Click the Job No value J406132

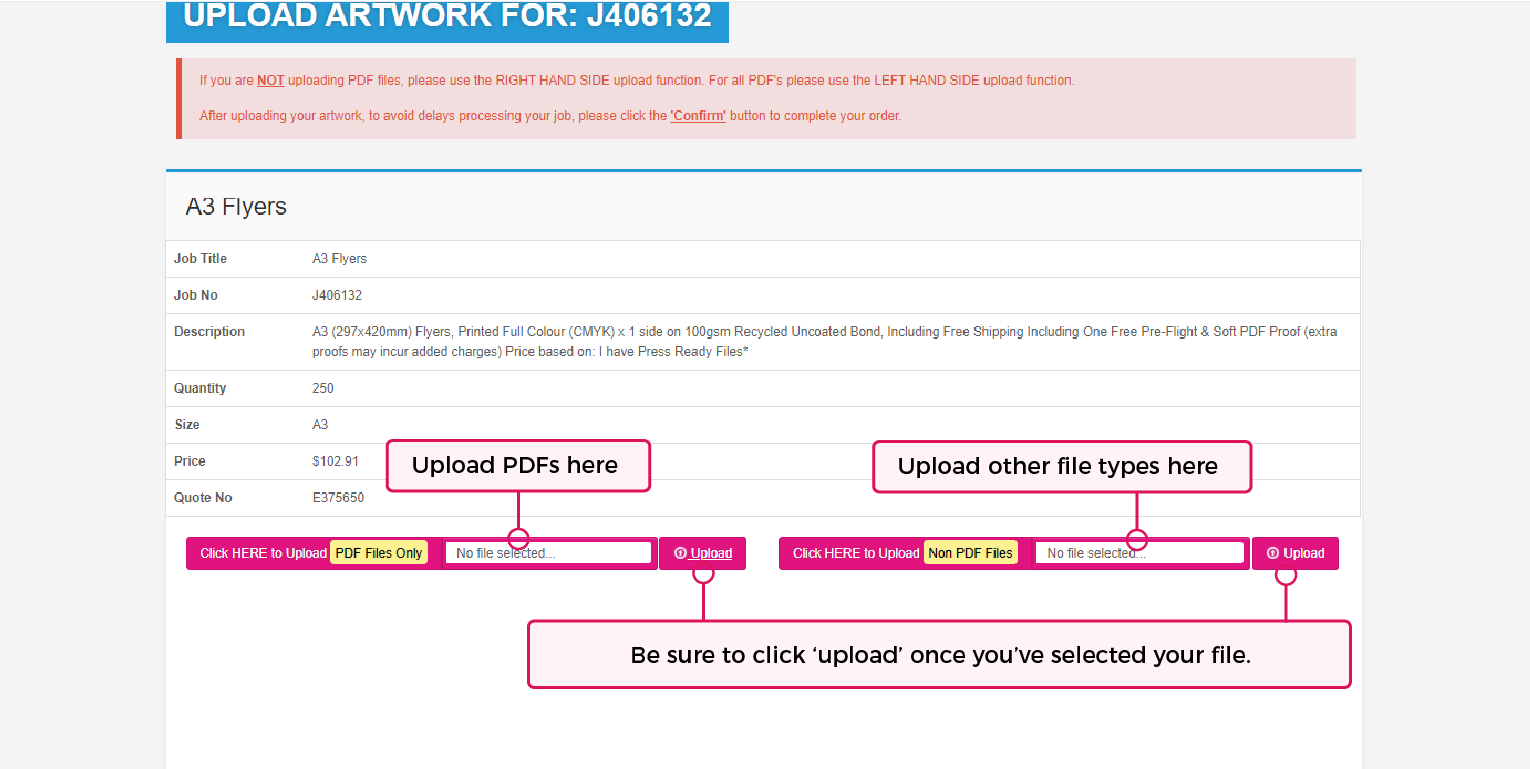[x=339, y=295]
